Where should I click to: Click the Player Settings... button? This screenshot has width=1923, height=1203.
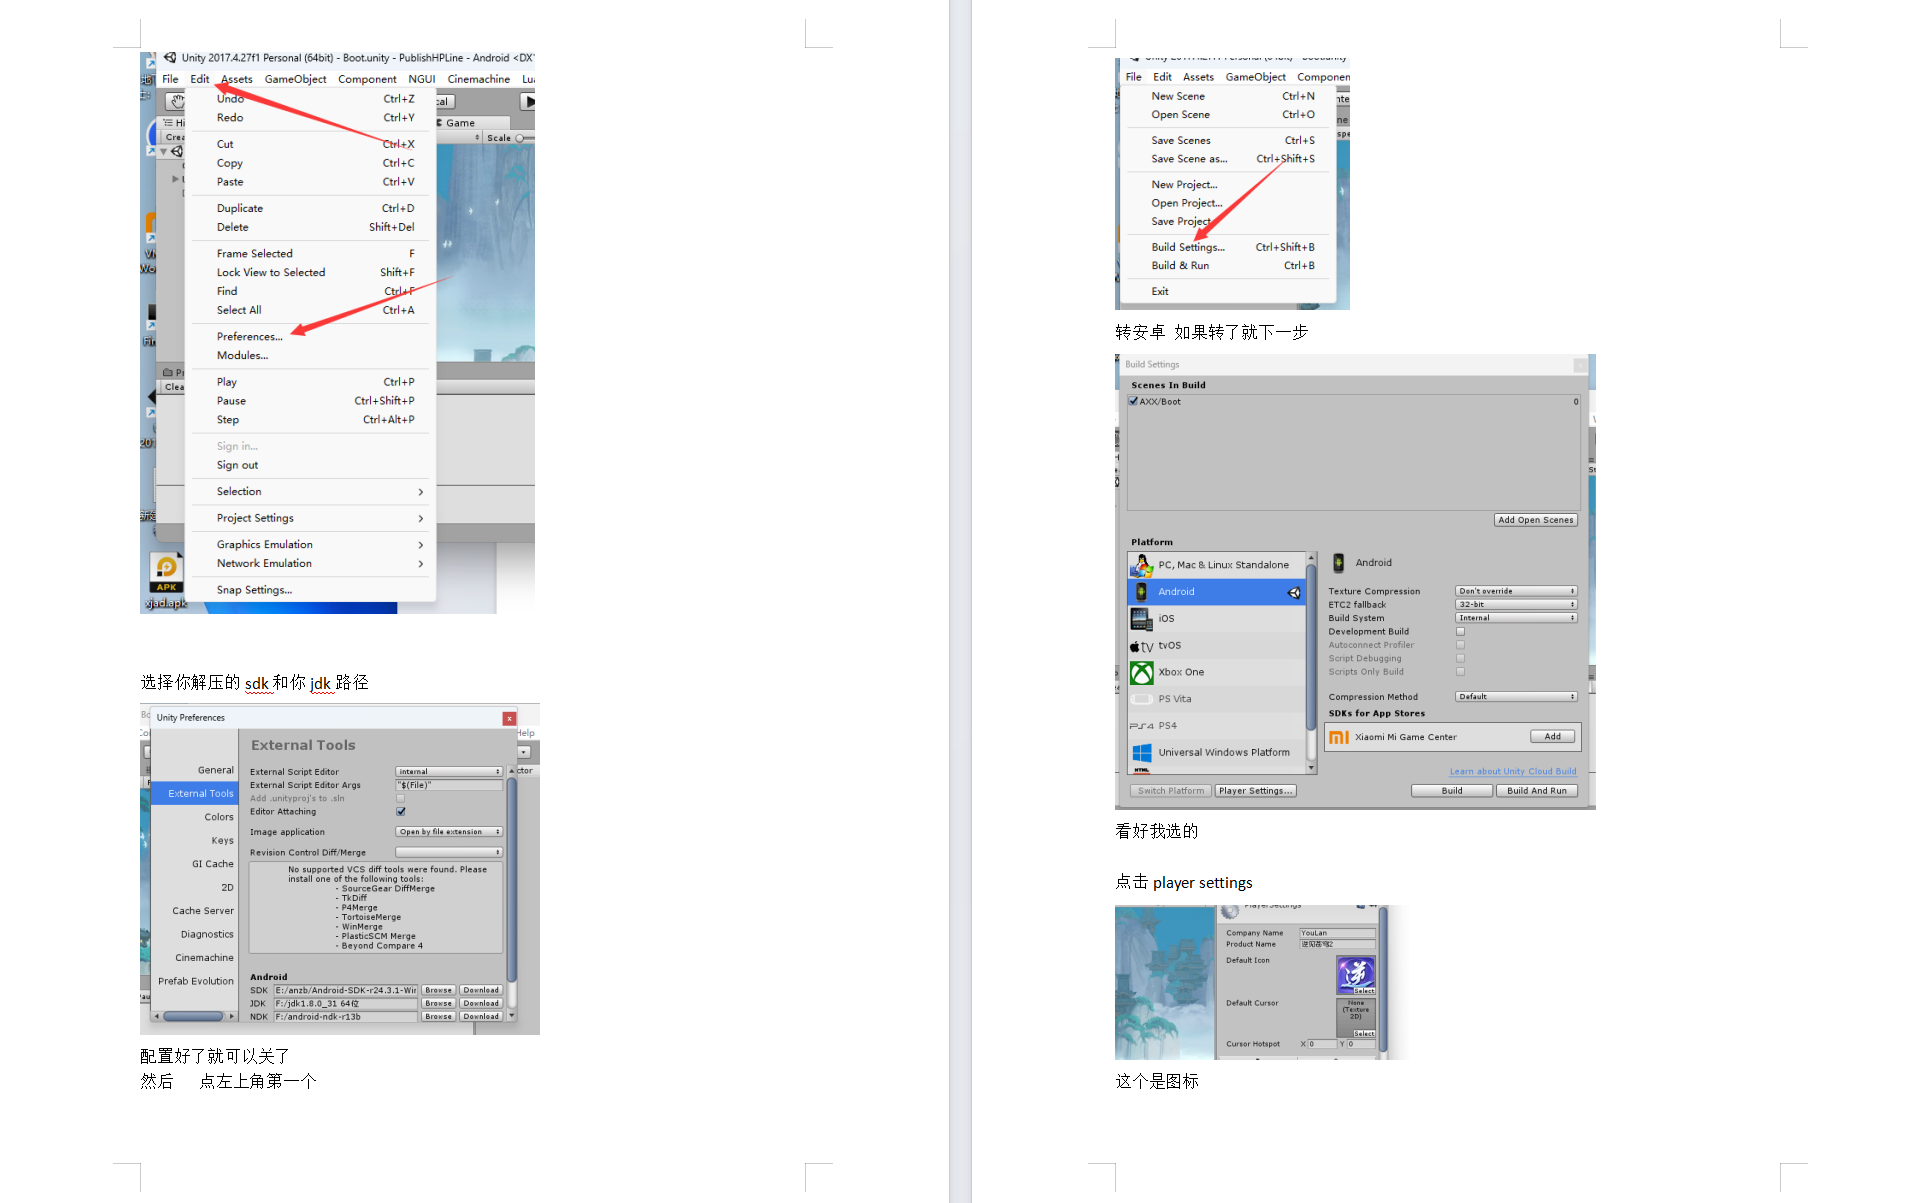click(x=1255, y=791)
